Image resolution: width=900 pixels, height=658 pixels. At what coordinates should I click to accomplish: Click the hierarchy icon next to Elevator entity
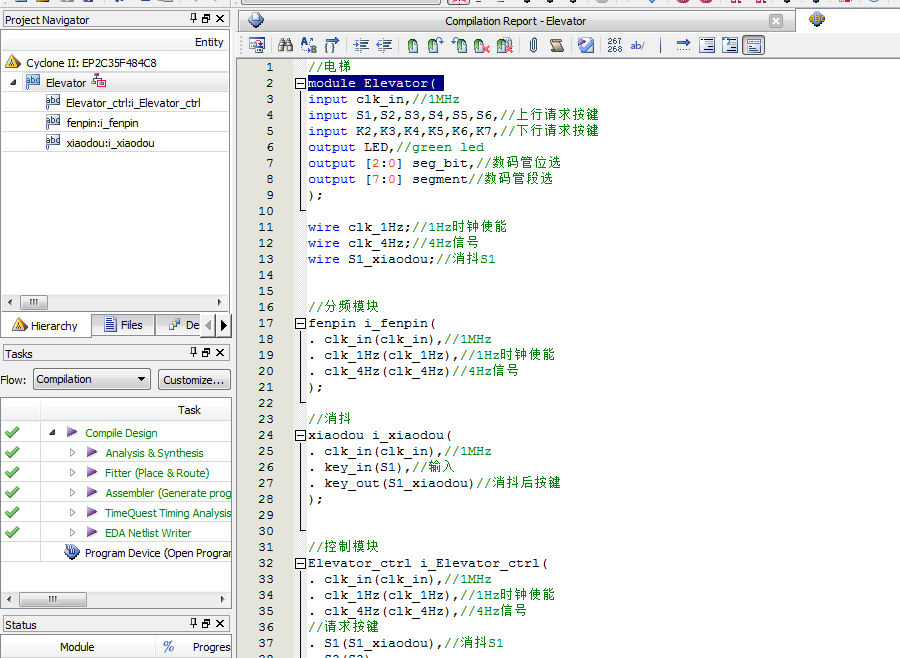coord(99,82)
